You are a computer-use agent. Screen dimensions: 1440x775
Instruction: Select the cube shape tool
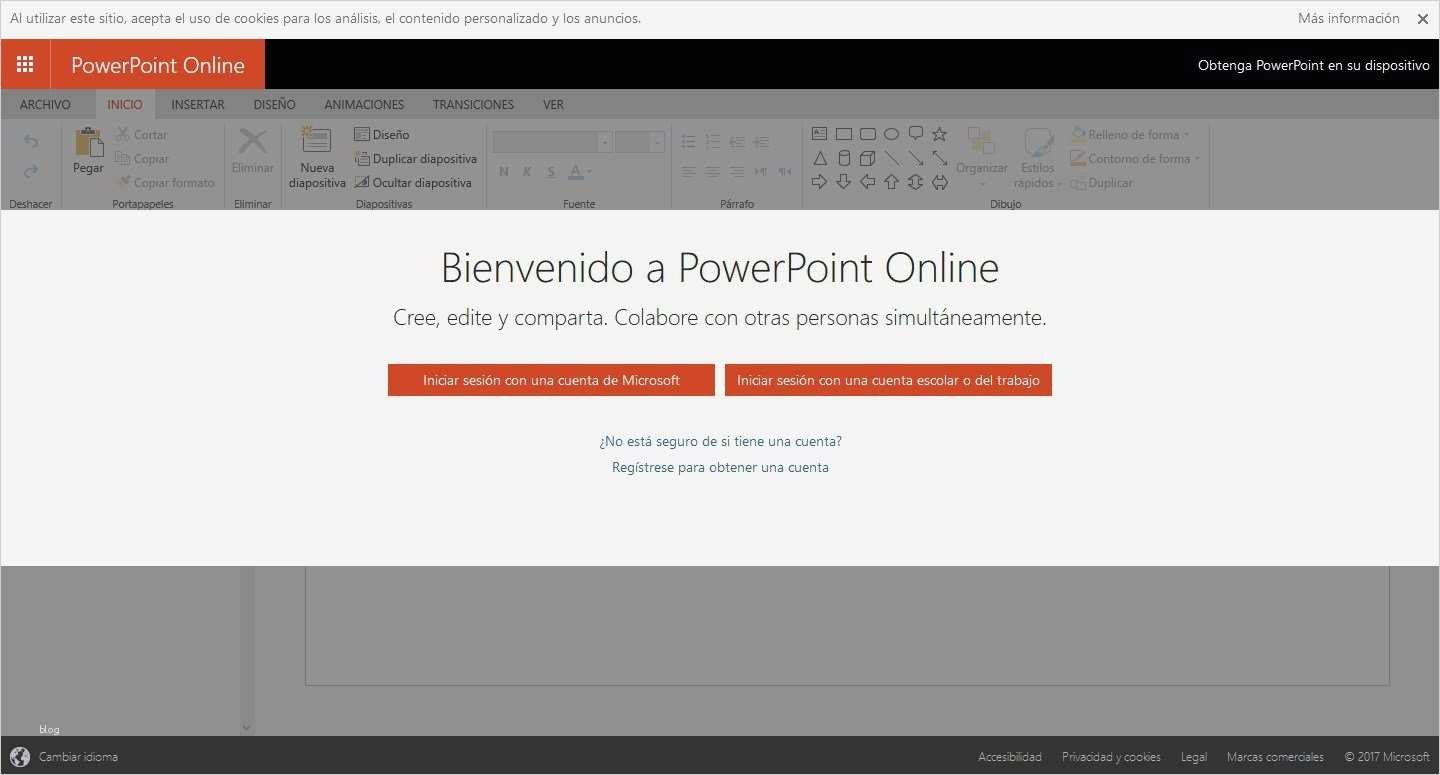[x=867, y=157]
